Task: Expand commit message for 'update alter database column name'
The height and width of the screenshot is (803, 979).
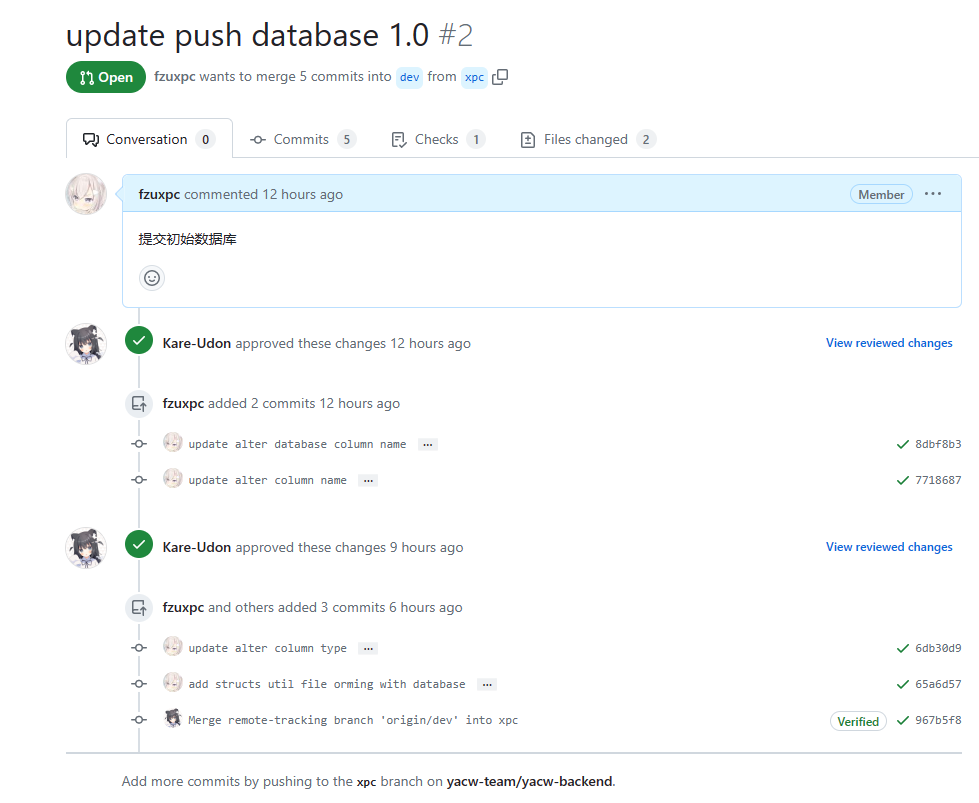Action: tap(428, 444)
